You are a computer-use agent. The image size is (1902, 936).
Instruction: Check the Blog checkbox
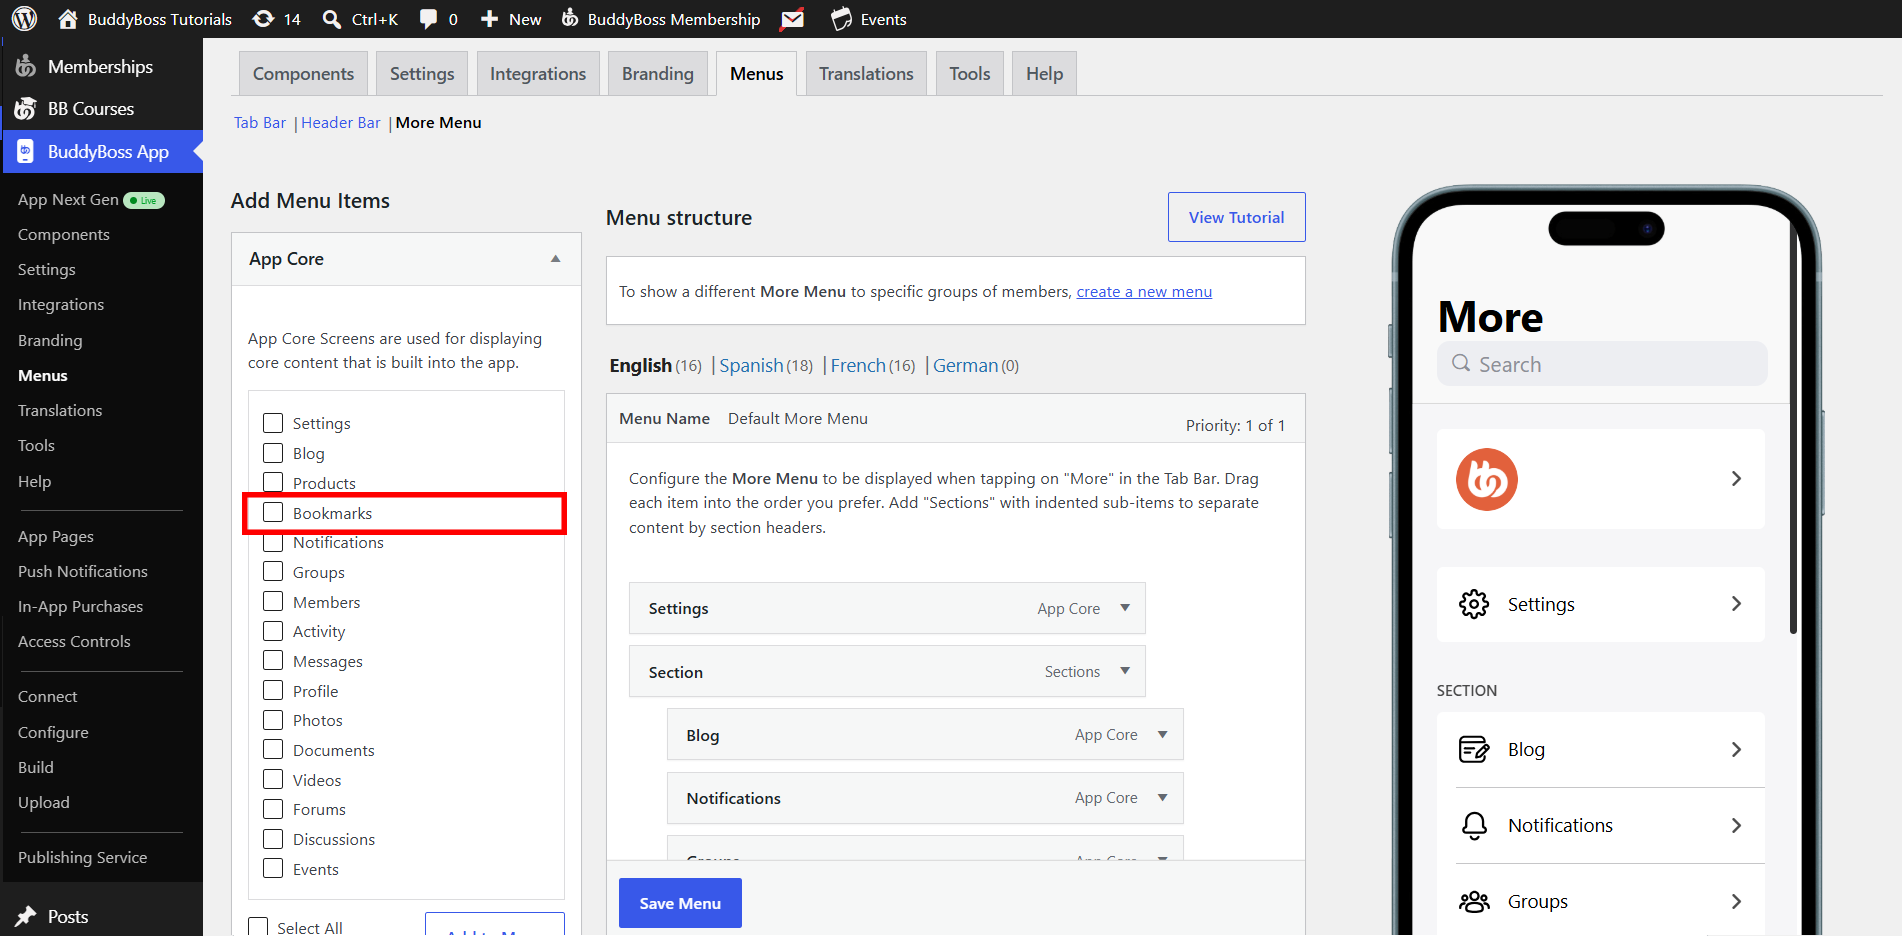click(273, 453)
